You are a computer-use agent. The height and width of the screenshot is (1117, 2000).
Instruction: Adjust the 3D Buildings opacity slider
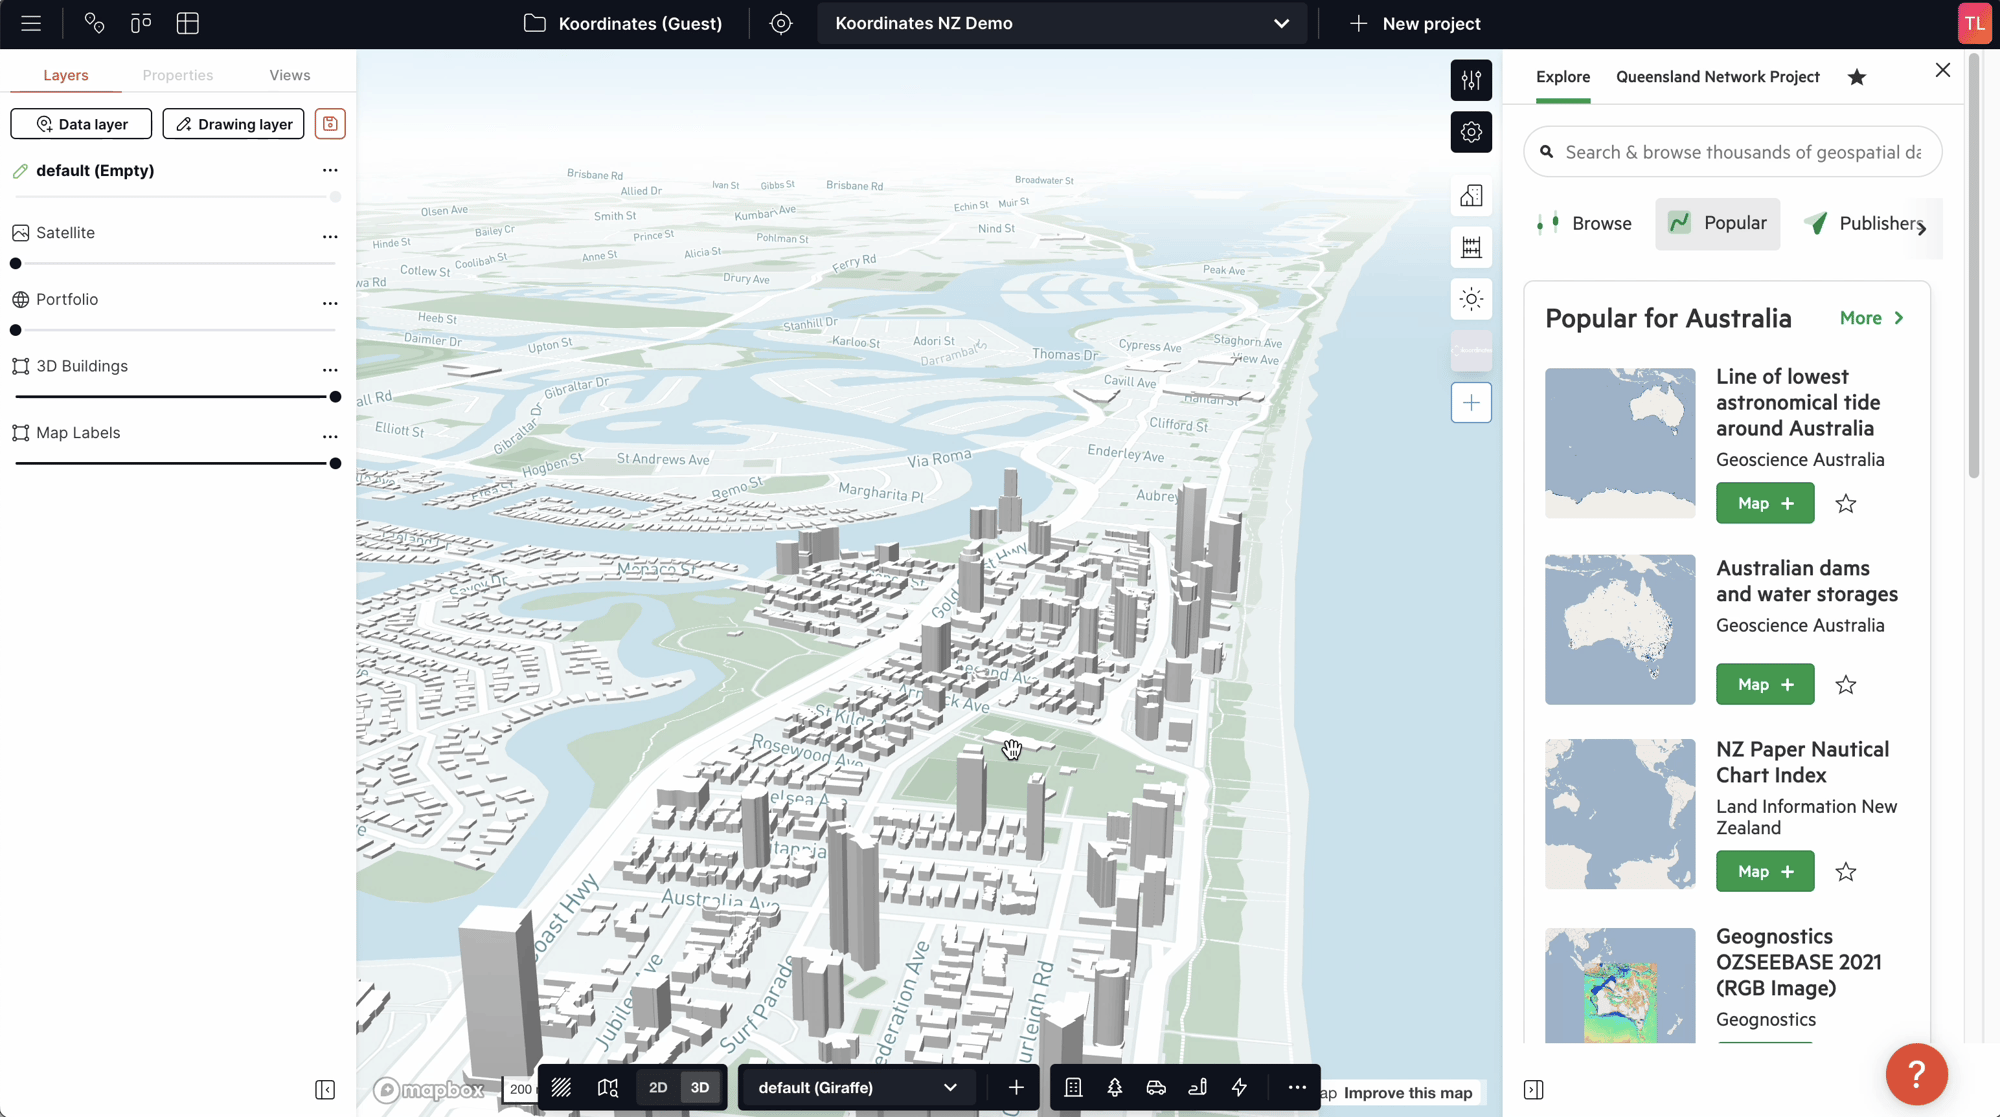pos(175,397)
